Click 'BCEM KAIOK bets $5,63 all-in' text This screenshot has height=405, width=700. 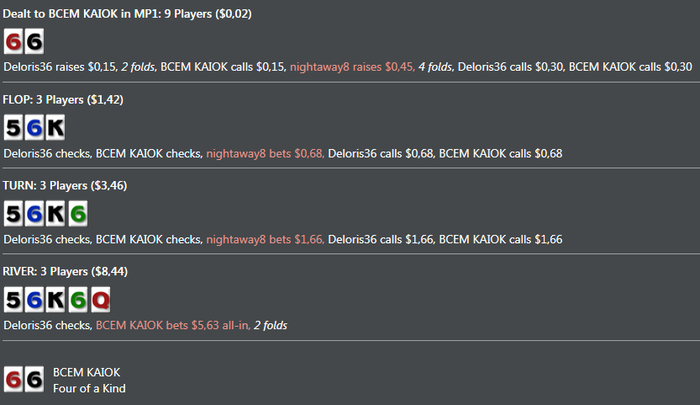[x=171, y=325]
